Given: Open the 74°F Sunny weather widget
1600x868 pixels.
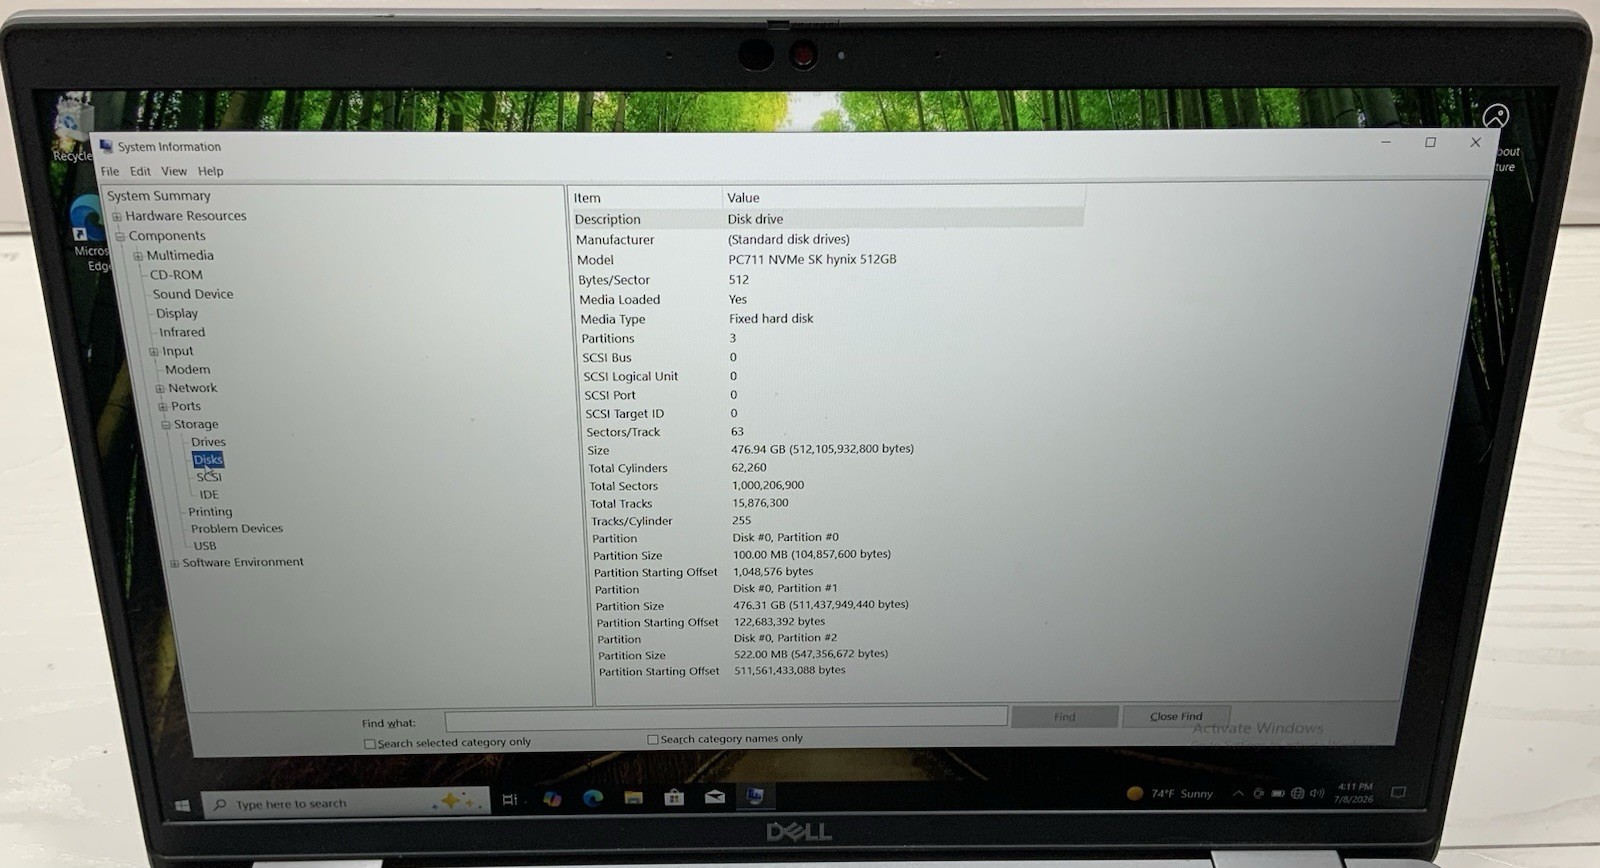Looking at the screenshot, I should tap(1169, 793).
